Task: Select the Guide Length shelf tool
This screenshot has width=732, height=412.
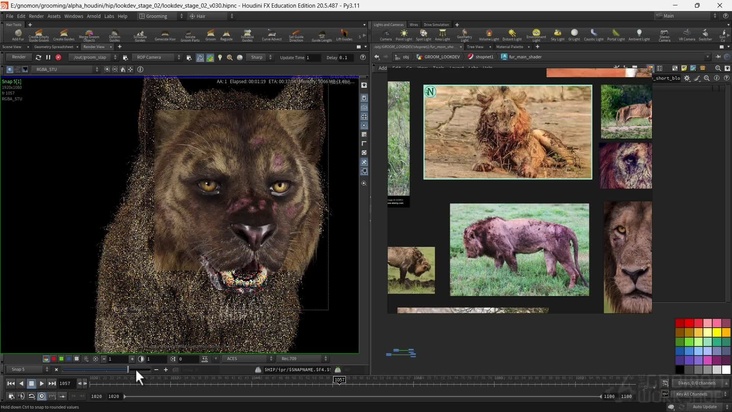Action: (x=322, y=35)
